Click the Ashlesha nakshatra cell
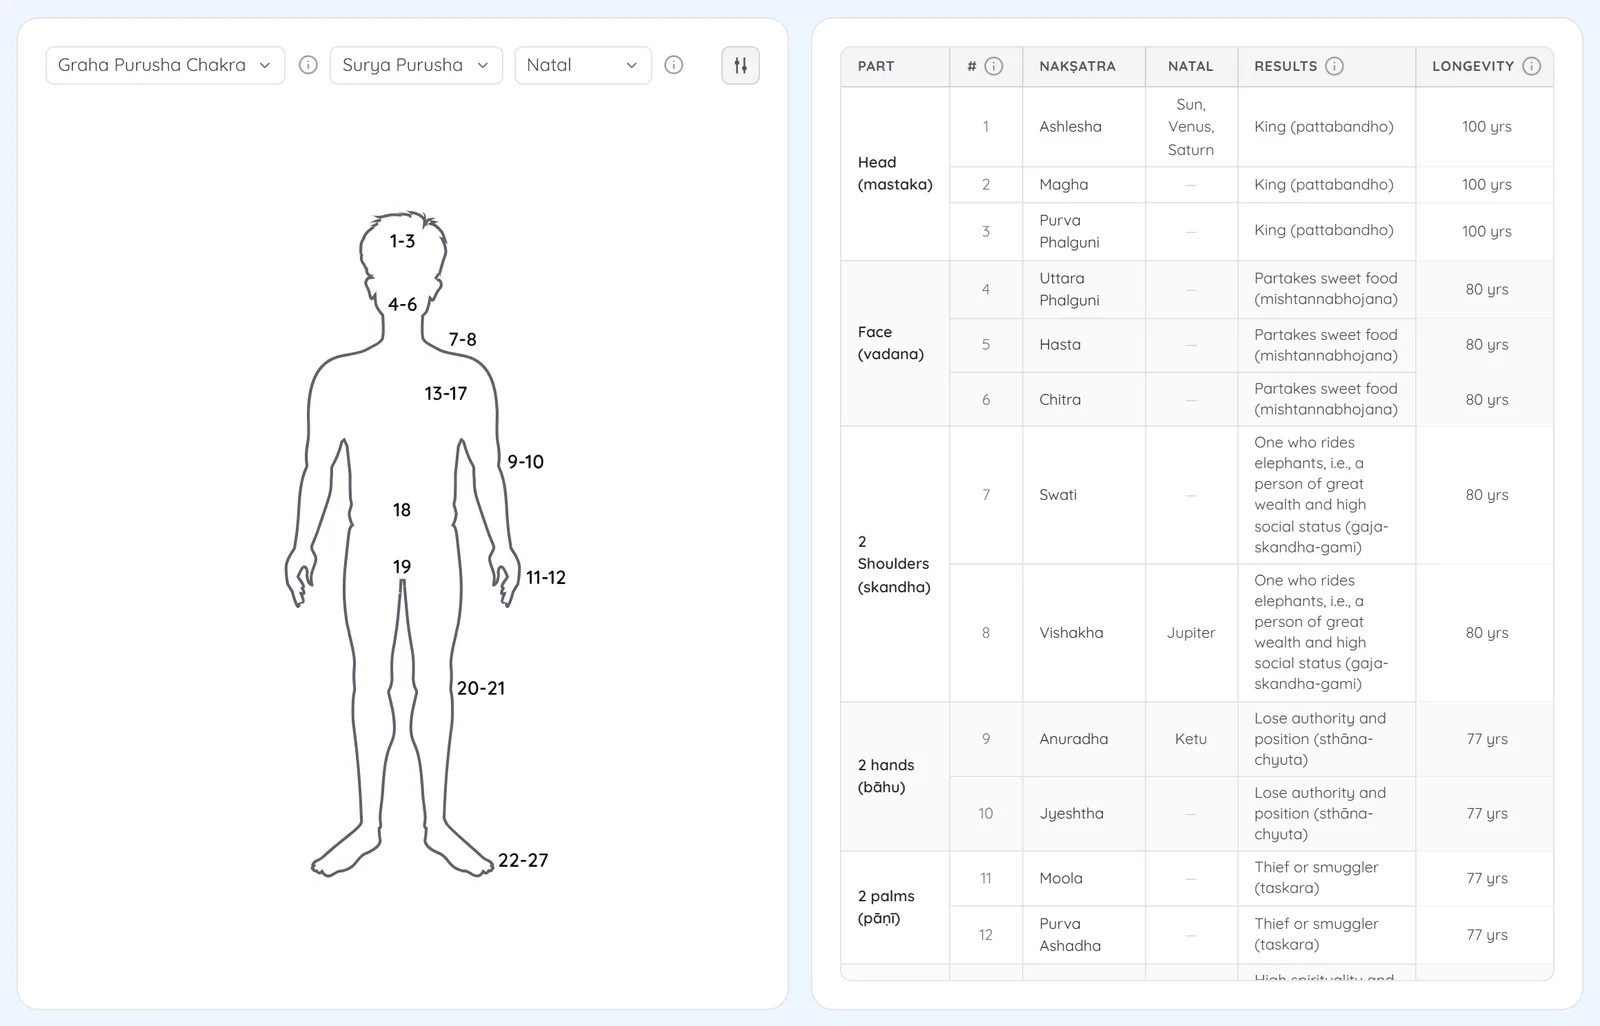 pos(1083,127)
